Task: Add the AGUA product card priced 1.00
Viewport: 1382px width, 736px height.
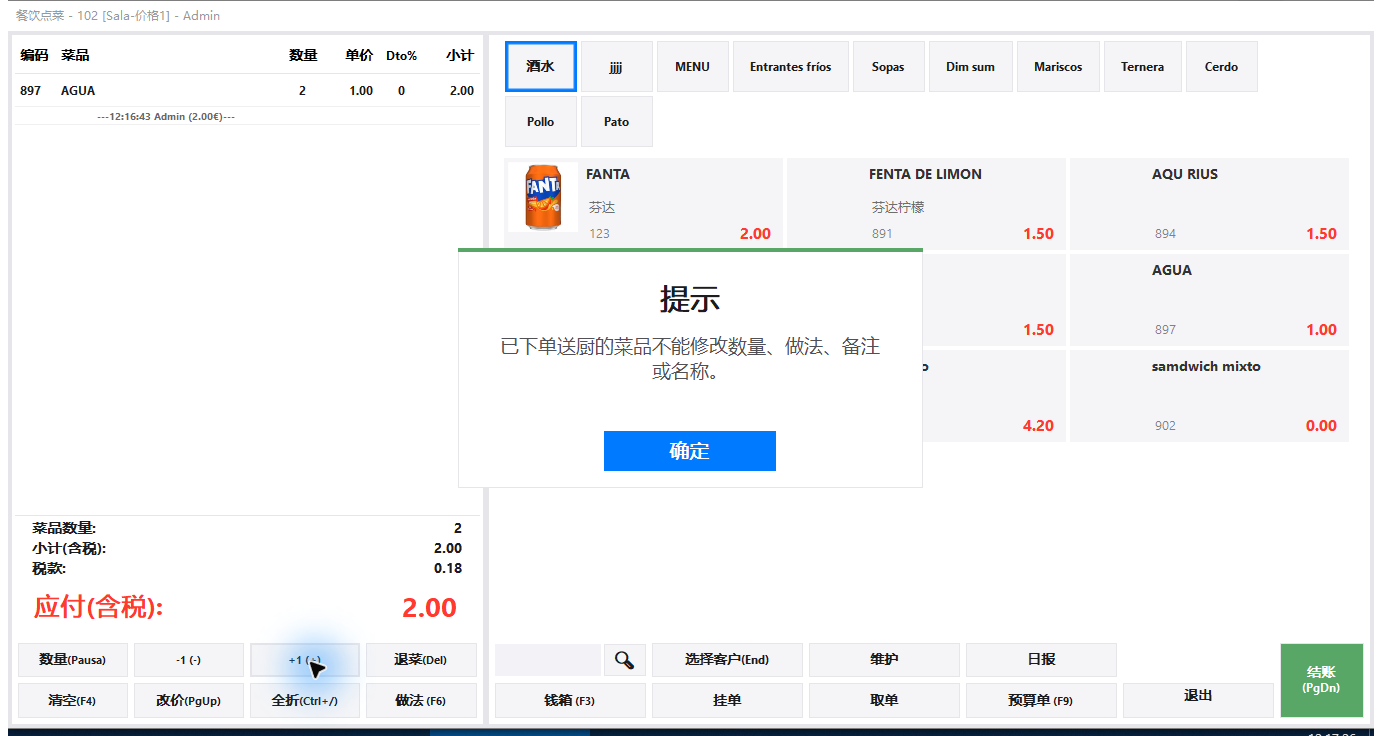Action: (x=1209, y=299)
